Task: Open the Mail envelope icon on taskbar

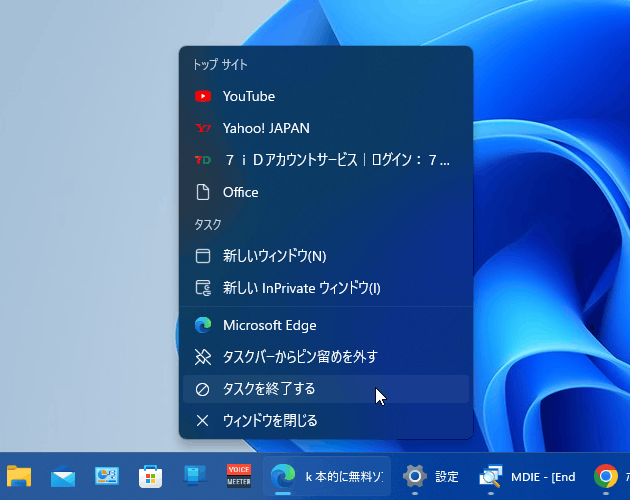Action: 63,477
